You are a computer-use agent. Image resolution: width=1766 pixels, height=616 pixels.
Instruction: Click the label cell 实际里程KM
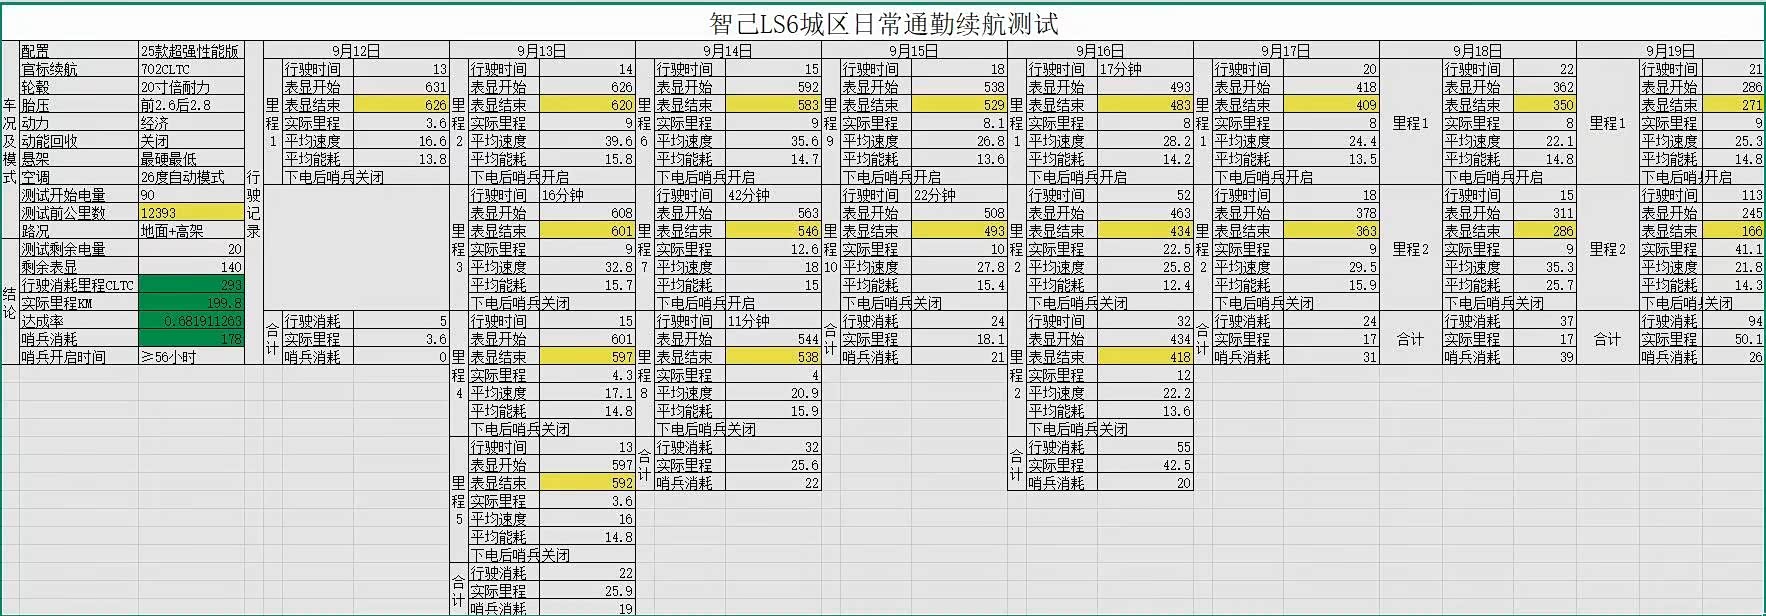79,303
